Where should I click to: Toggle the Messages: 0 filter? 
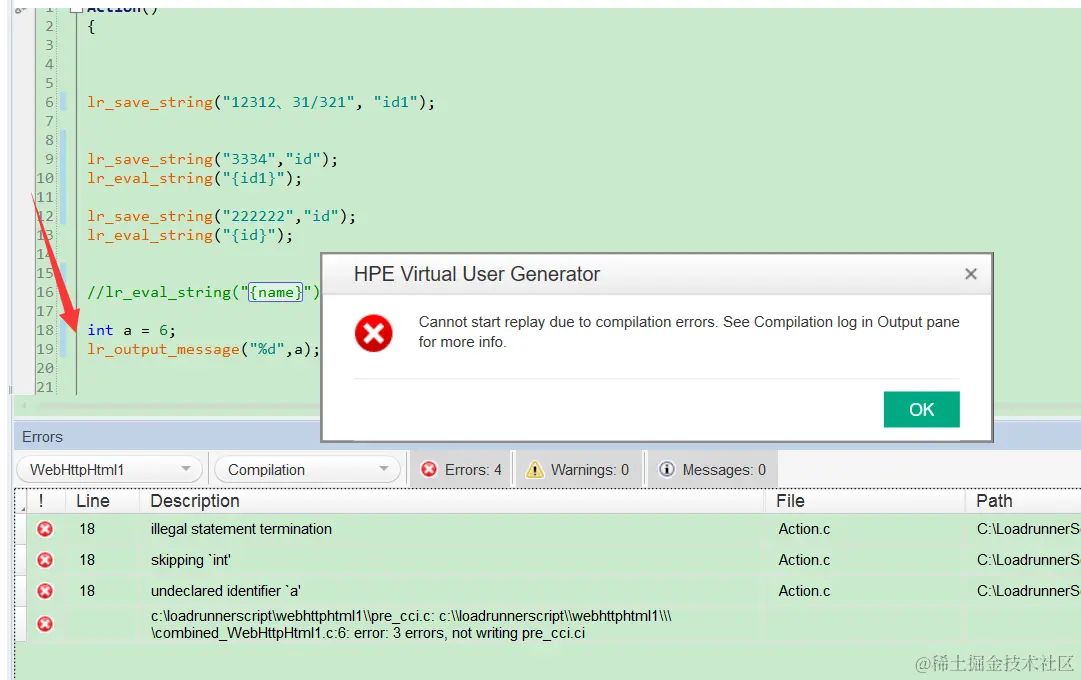(x=714, y=470)
